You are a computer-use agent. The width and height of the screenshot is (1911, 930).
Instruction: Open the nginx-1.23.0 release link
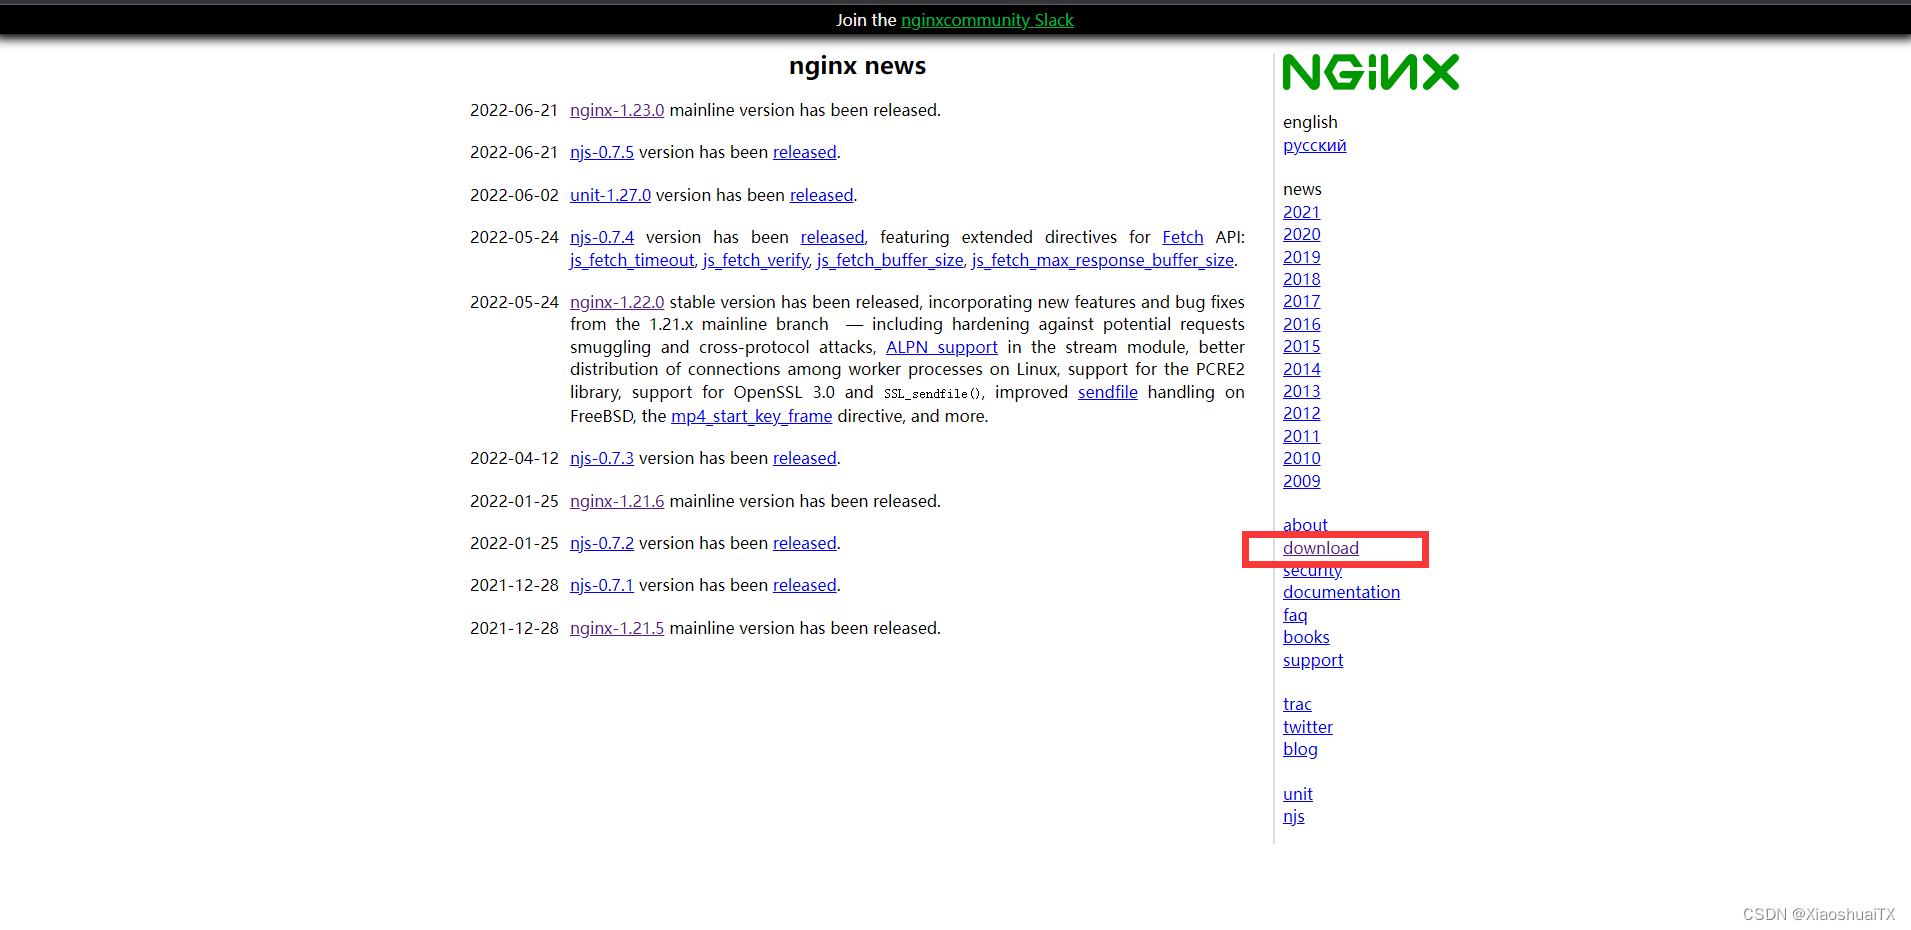[617, 110]
